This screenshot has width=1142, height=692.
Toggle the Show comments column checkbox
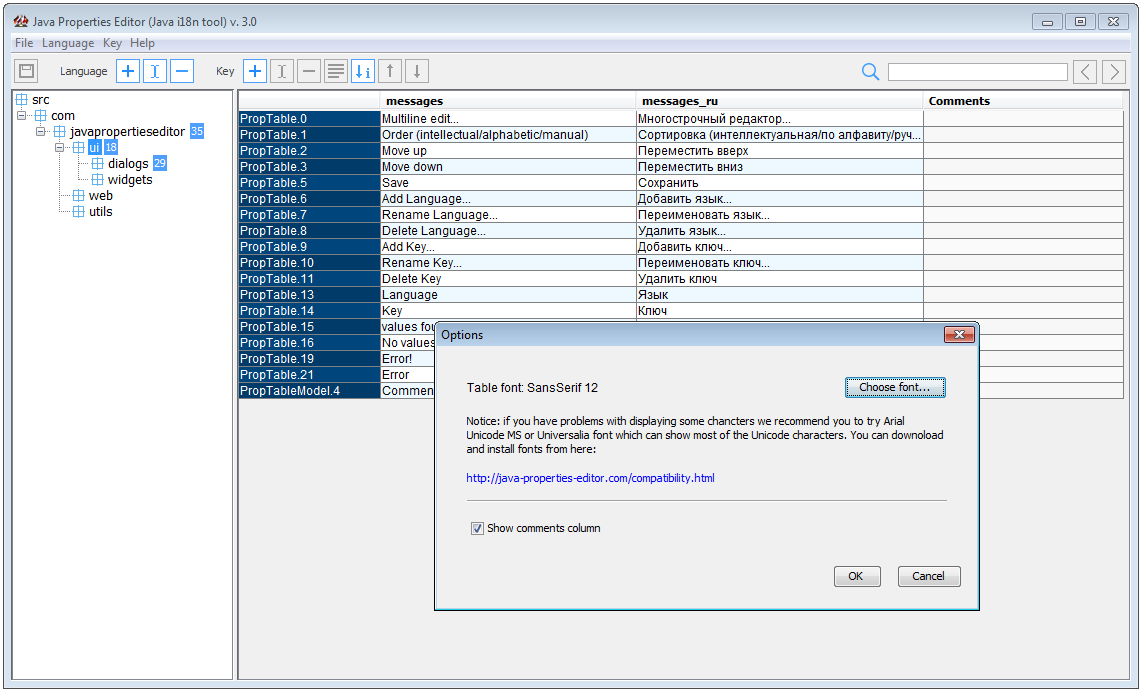click(x=478, y=528)
